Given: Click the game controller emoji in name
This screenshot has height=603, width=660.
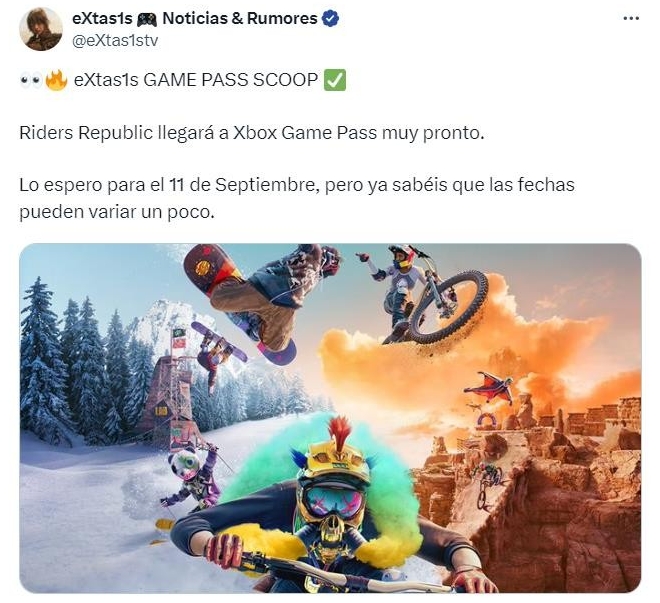Looking at the screenshot, I should [147, 19].
